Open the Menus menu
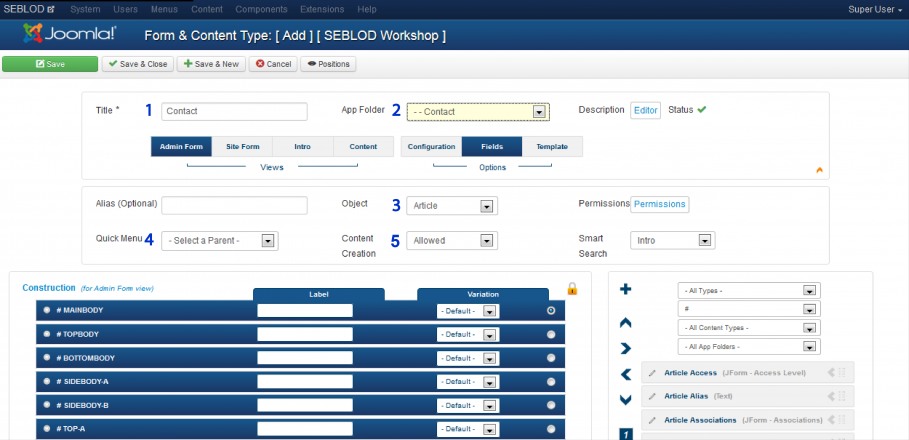Screen dimensions: 909x440 (165, 9)
